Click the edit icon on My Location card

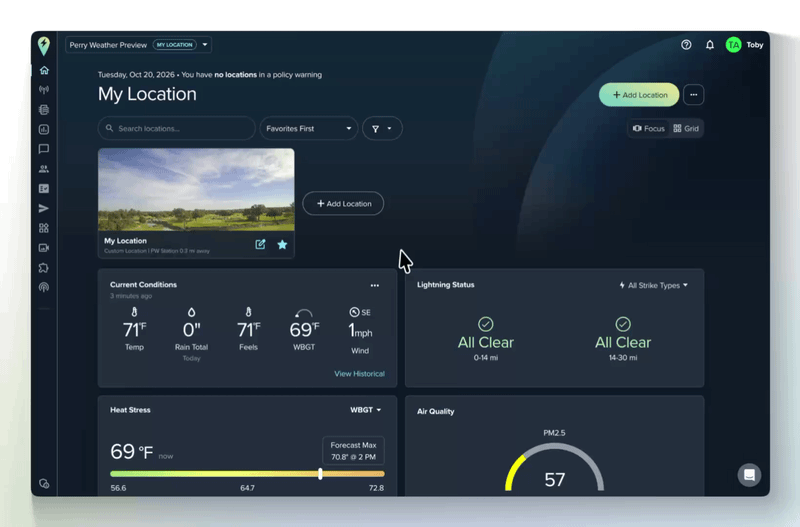point(260,244)
